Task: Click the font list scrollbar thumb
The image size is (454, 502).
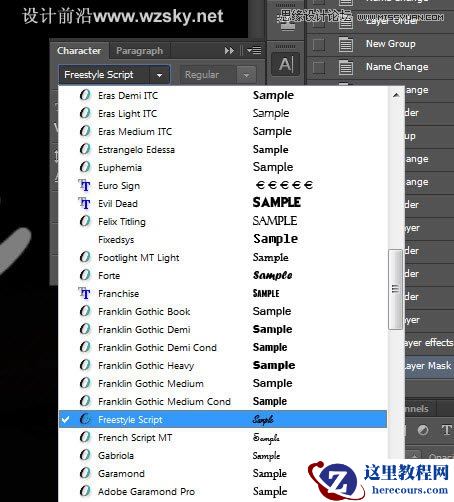Action: click(x=396, y=289)
